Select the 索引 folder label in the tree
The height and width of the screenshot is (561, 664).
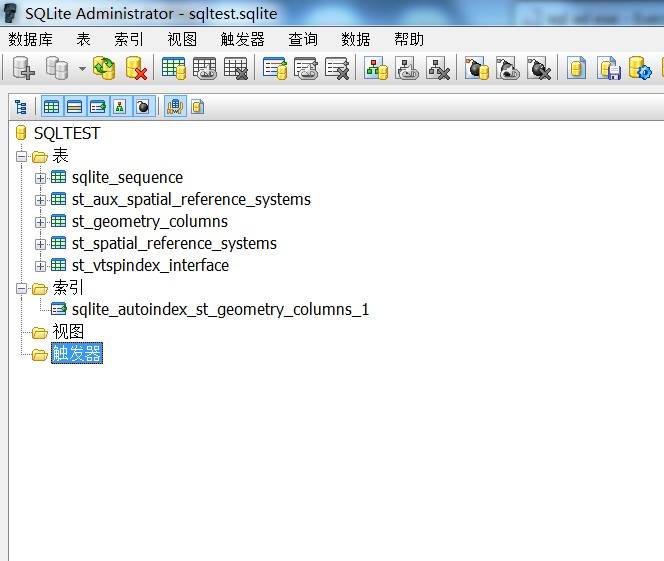click(68, 288)
